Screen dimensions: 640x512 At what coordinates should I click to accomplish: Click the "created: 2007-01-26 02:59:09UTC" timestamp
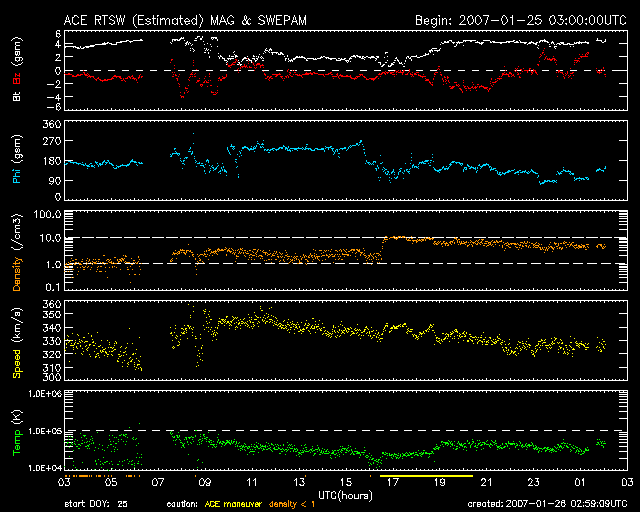(547, 504)
